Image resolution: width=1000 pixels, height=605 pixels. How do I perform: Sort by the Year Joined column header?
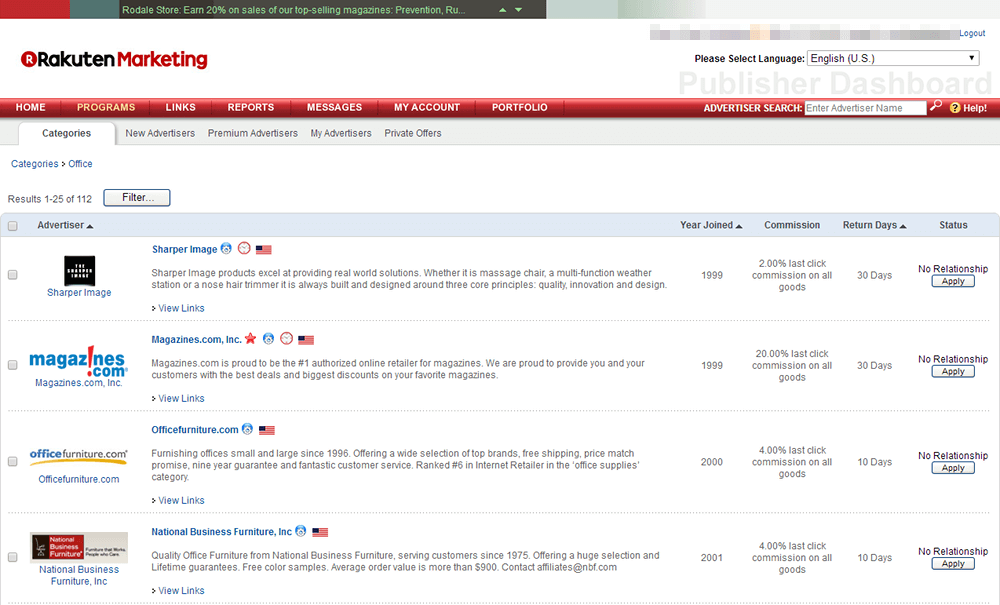pyautogui.click(x=711, y=225)
